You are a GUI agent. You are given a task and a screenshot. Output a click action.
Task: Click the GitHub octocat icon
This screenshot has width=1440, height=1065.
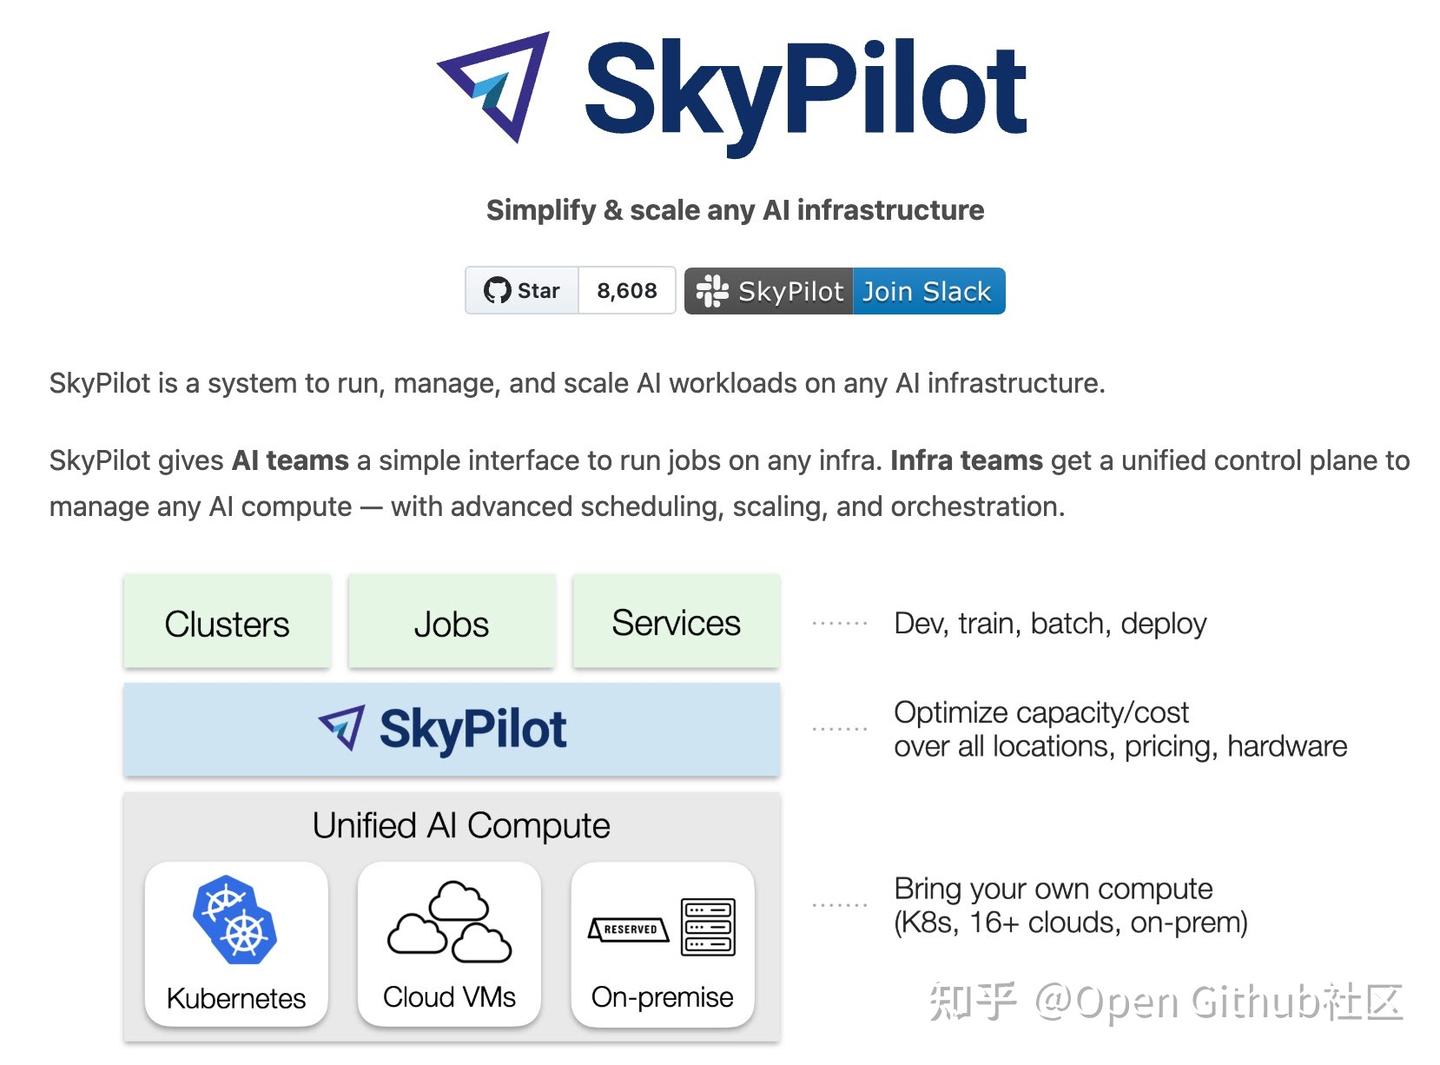[x=497, y=291]
